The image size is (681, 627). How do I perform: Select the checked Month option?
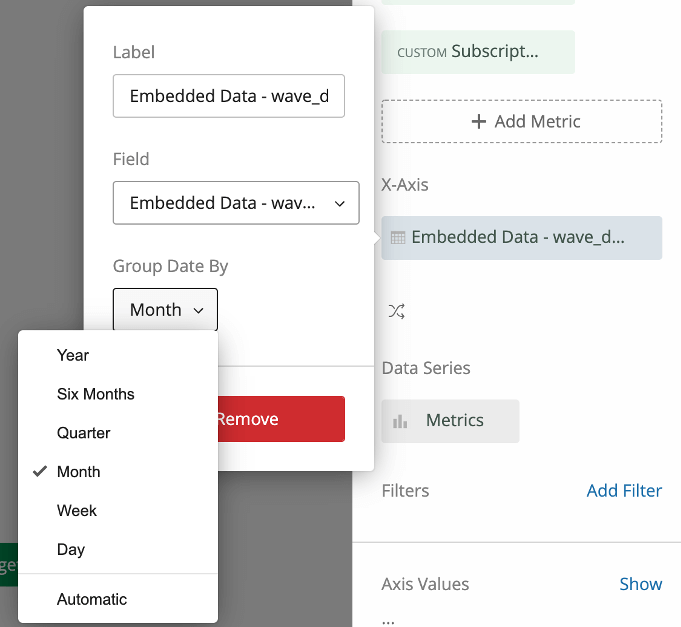tap(79, 472)
